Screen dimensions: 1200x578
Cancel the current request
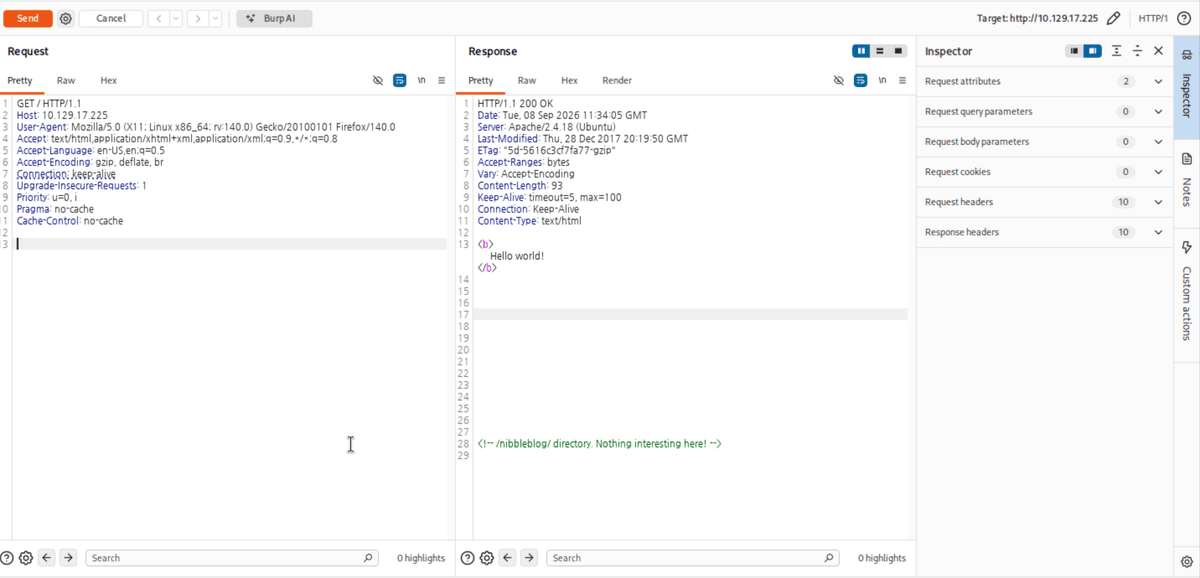pos(111,18)
